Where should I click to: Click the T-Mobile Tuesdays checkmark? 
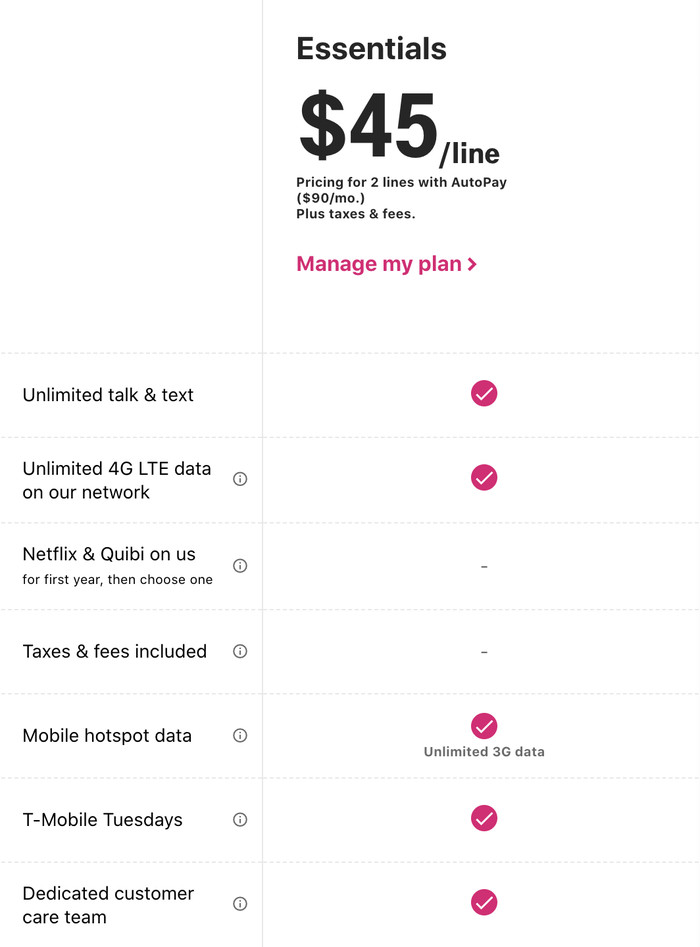[484, 819]
